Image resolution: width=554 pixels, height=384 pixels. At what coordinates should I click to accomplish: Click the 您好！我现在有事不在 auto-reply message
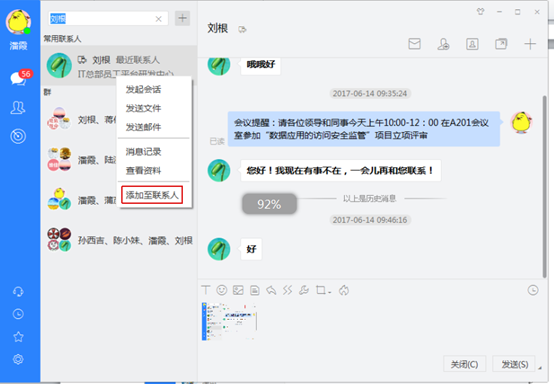(341, 171)
